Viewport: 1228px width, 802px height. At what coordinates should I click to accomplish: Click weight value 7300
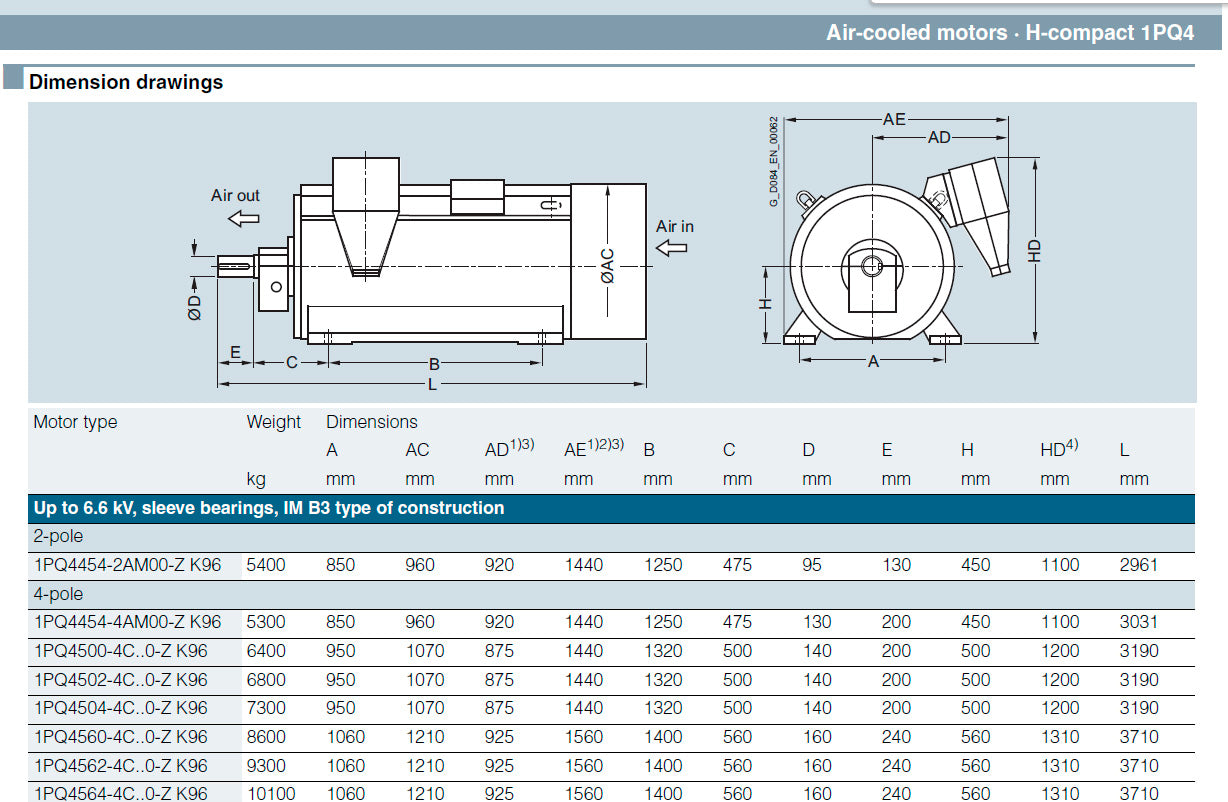[266, 708]
